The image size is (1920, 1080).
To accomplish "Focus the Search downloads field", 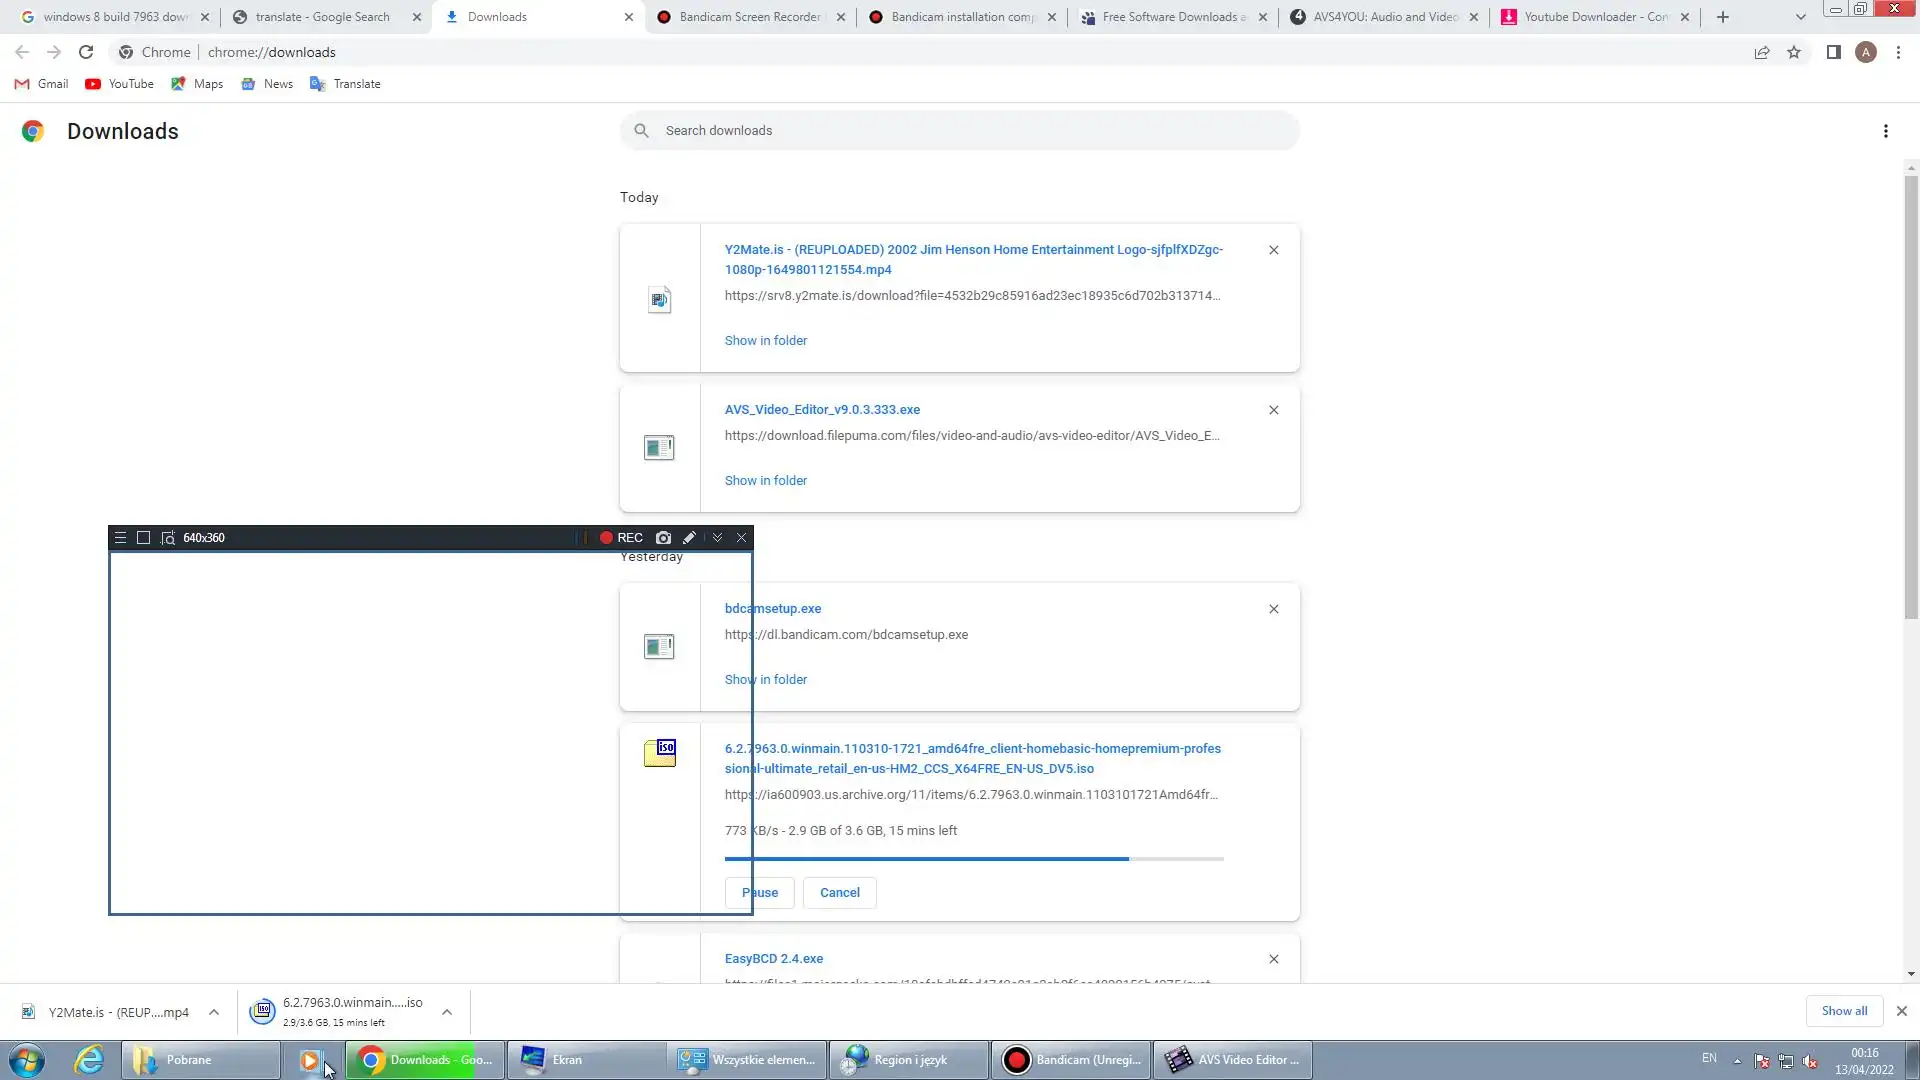I will 960,131.
